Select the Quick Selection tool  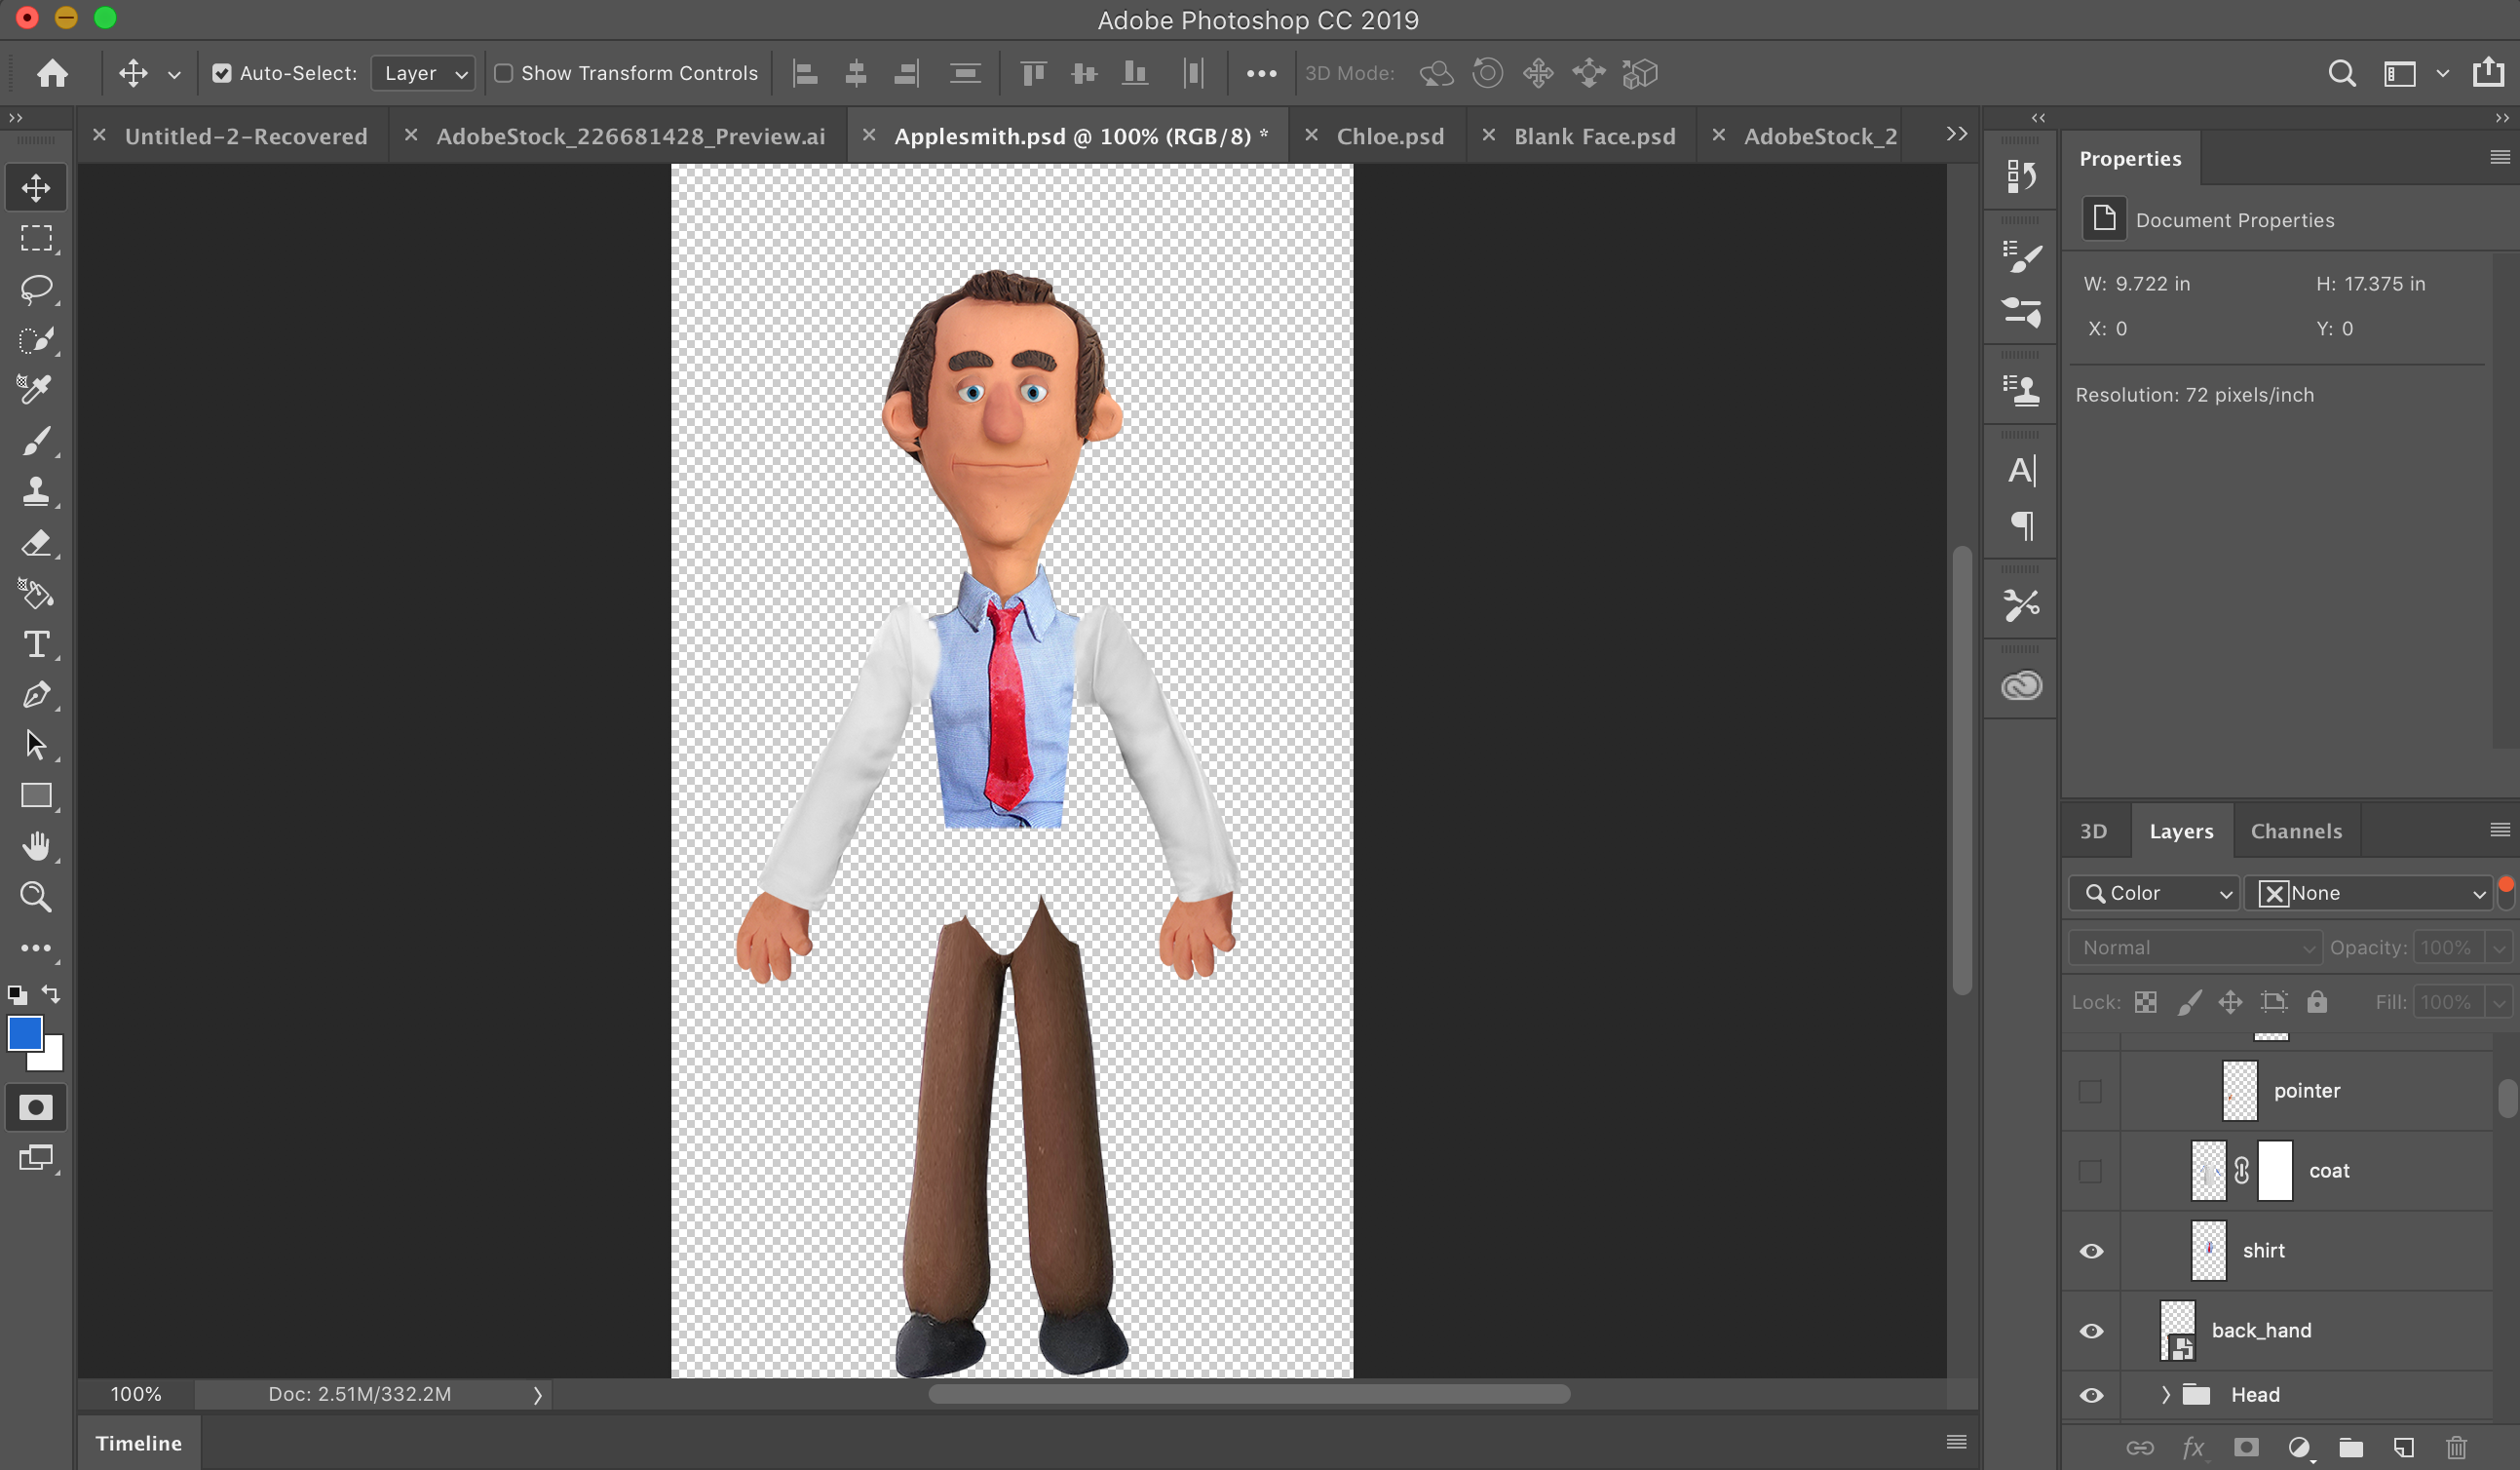point(36,340)
